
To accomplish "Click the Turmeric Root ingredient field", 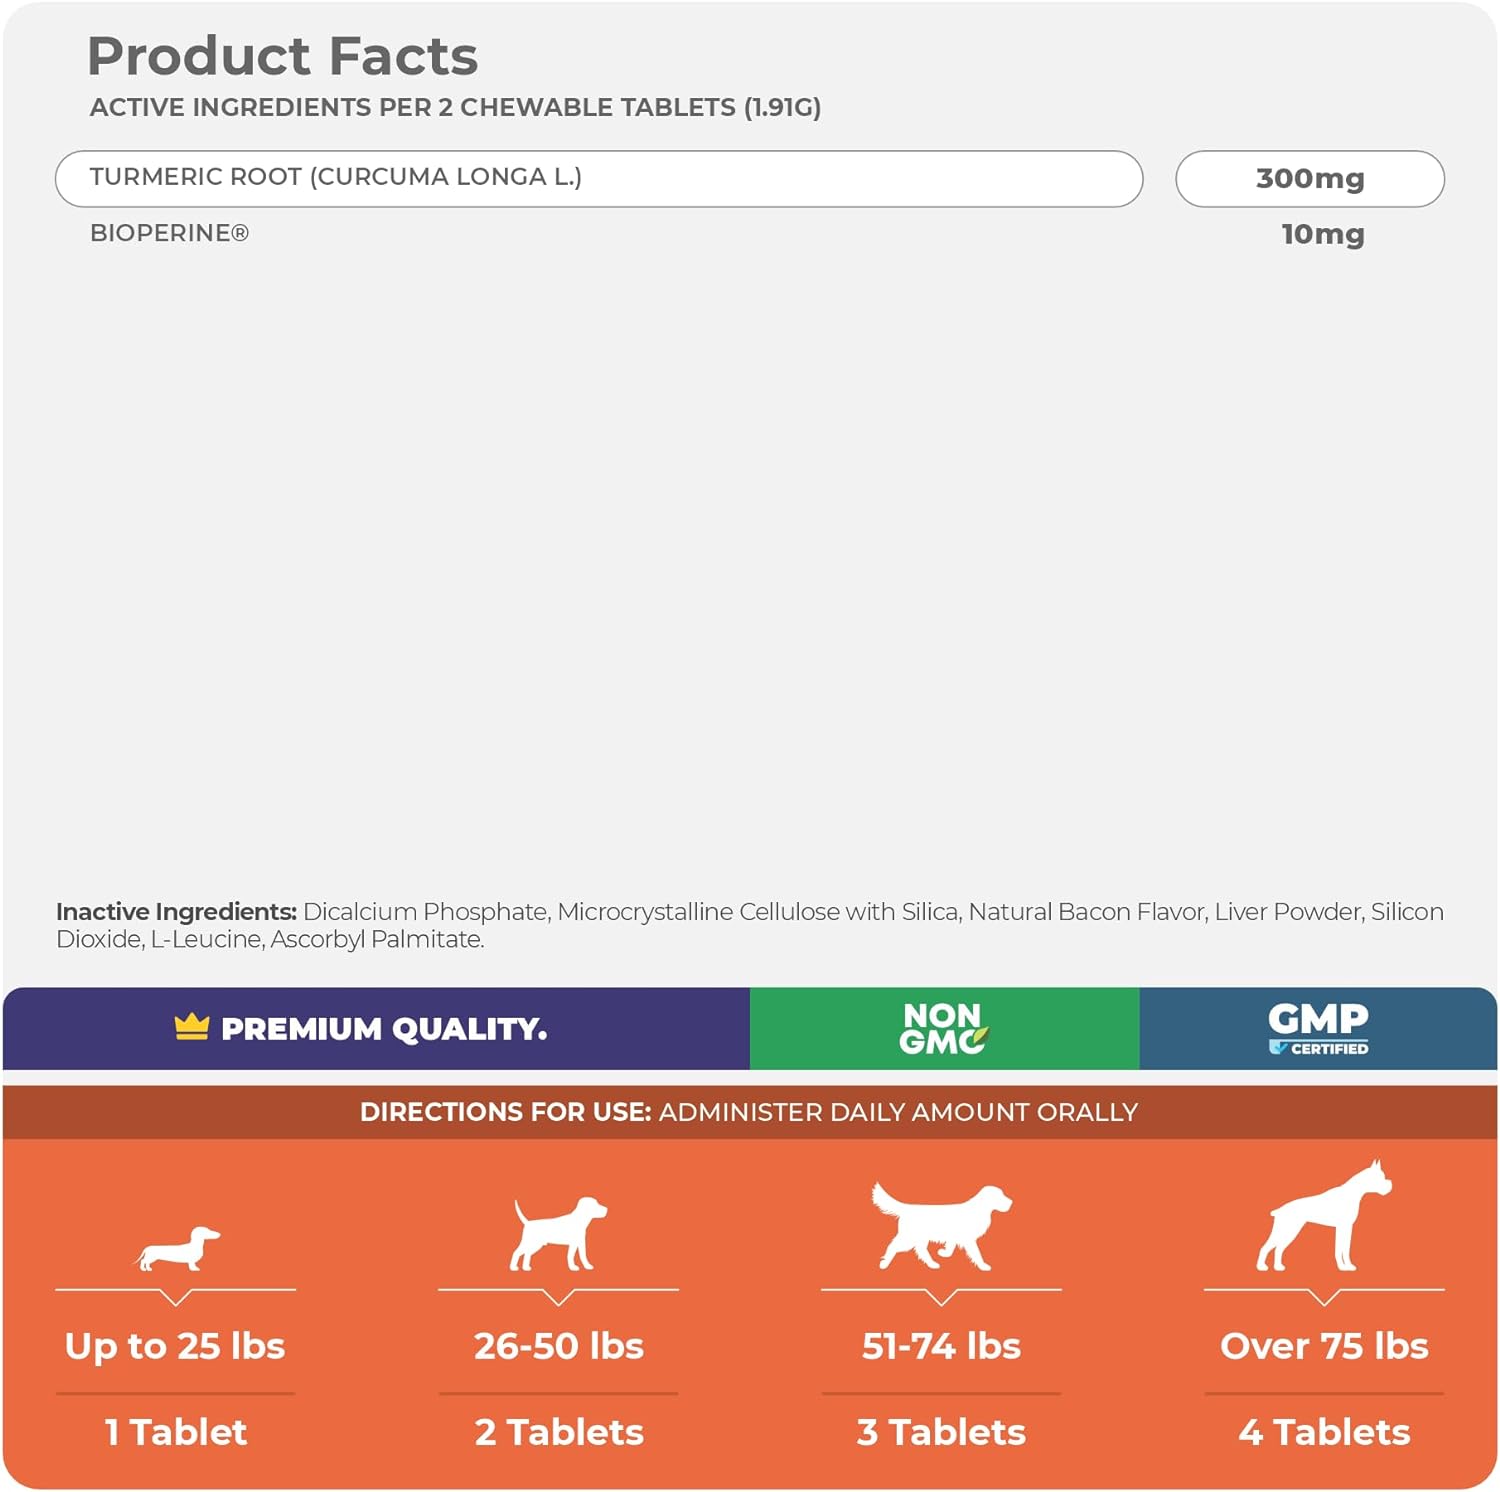I will pos(598,179).
